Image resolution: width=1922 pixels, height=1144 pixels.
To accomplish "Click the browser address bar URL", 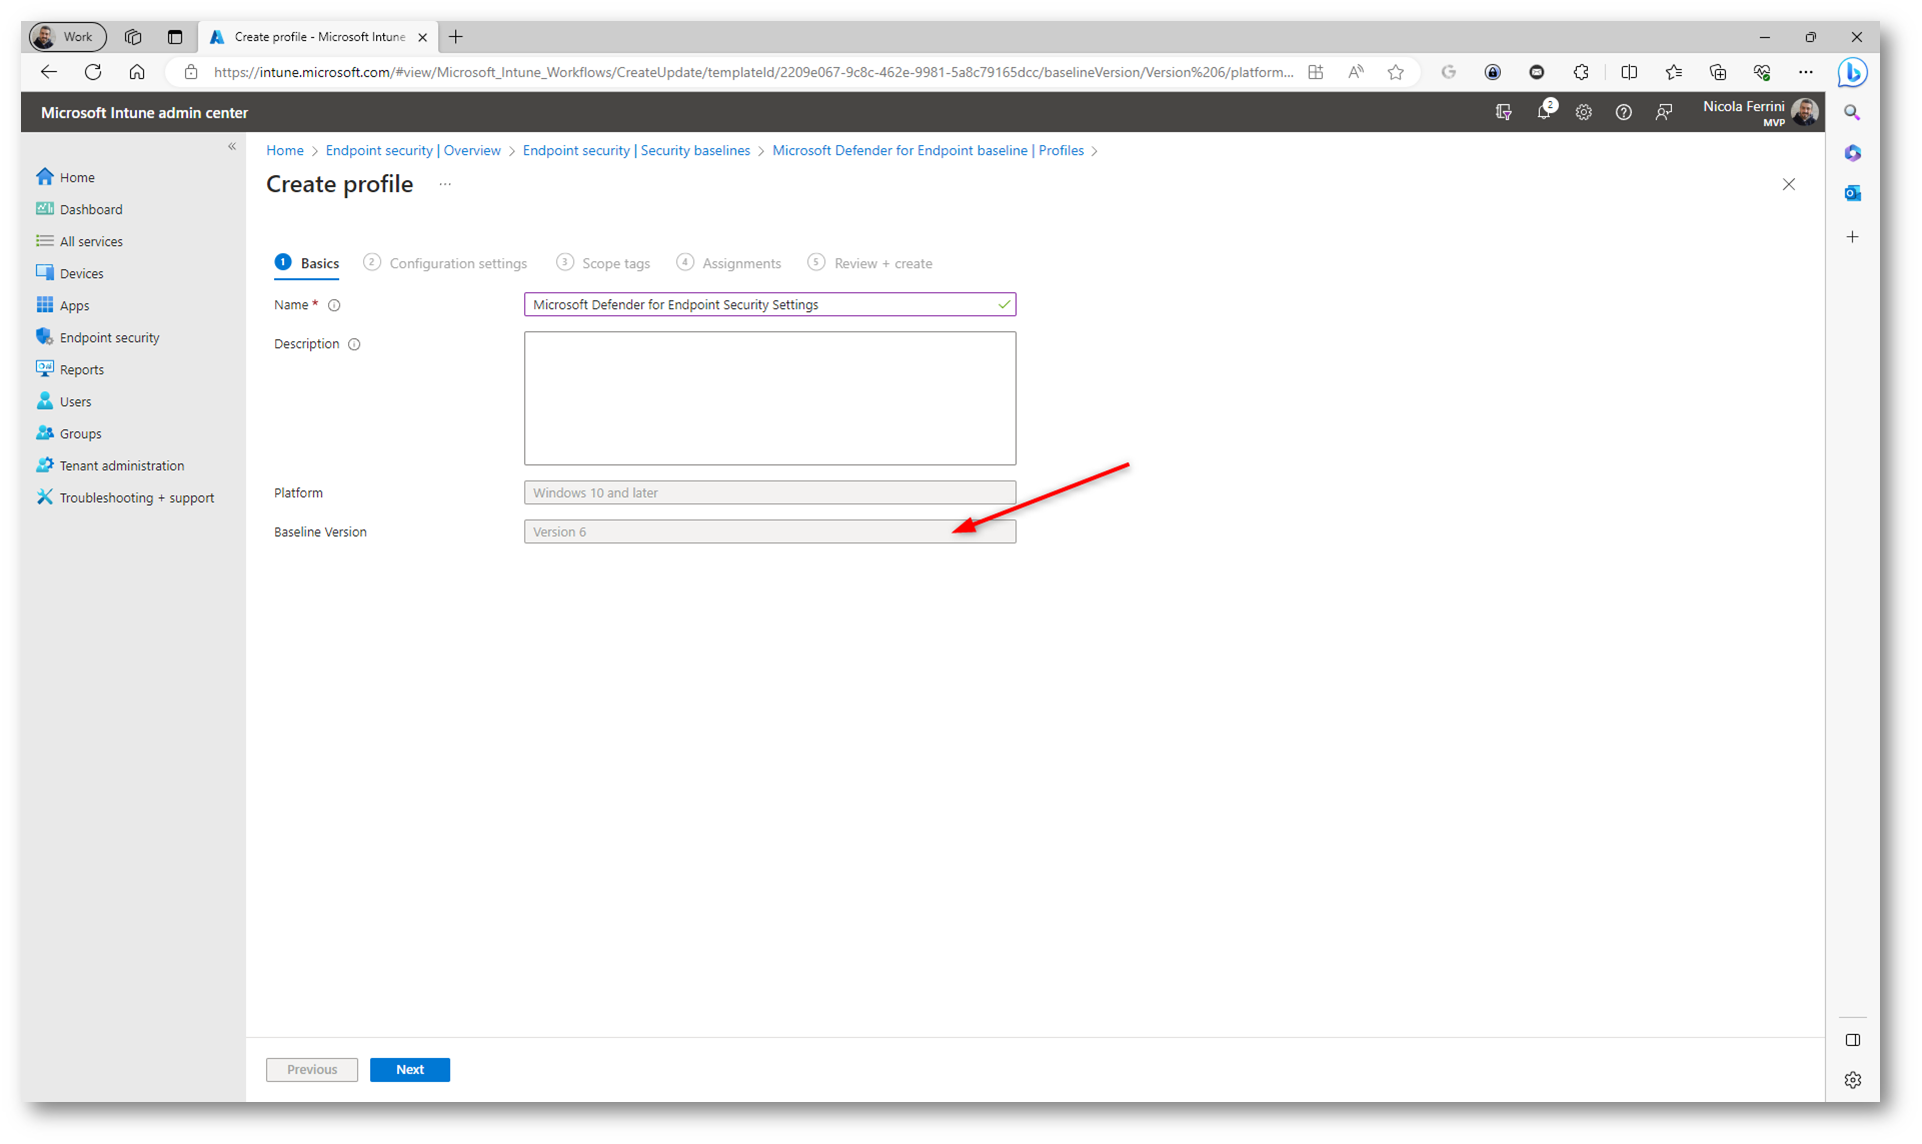I will 753,72.
